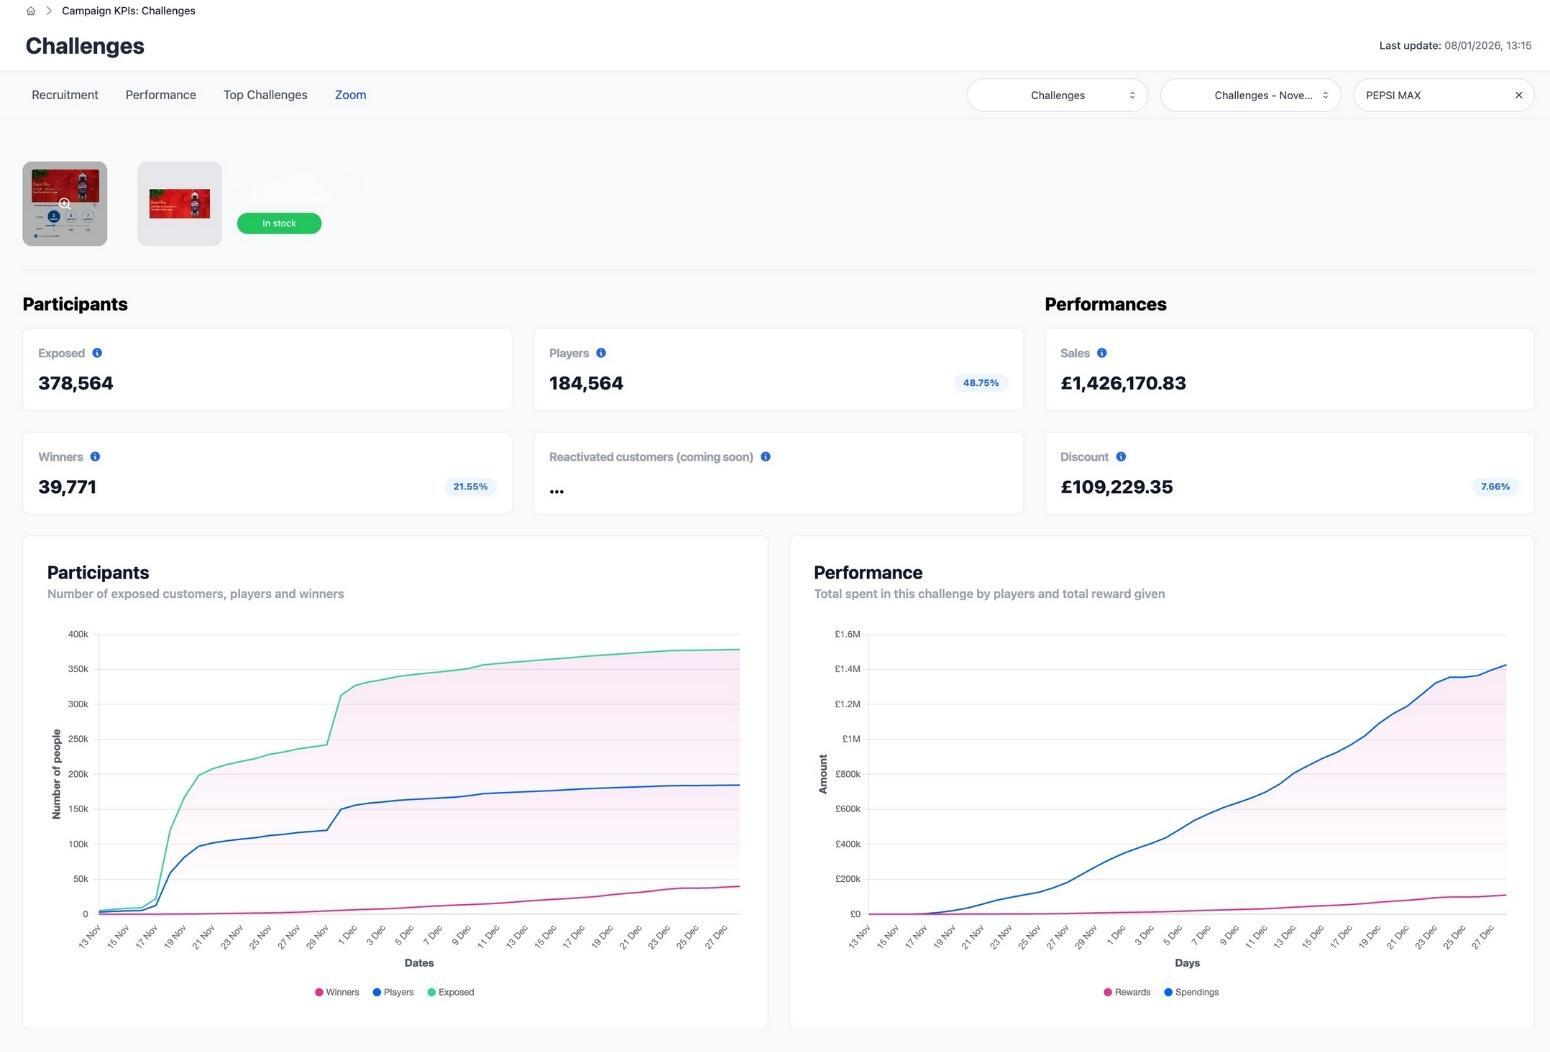Screen dimensions: 1550x1052
Task: Click the In stock badge
Action: tap(278, 223)
